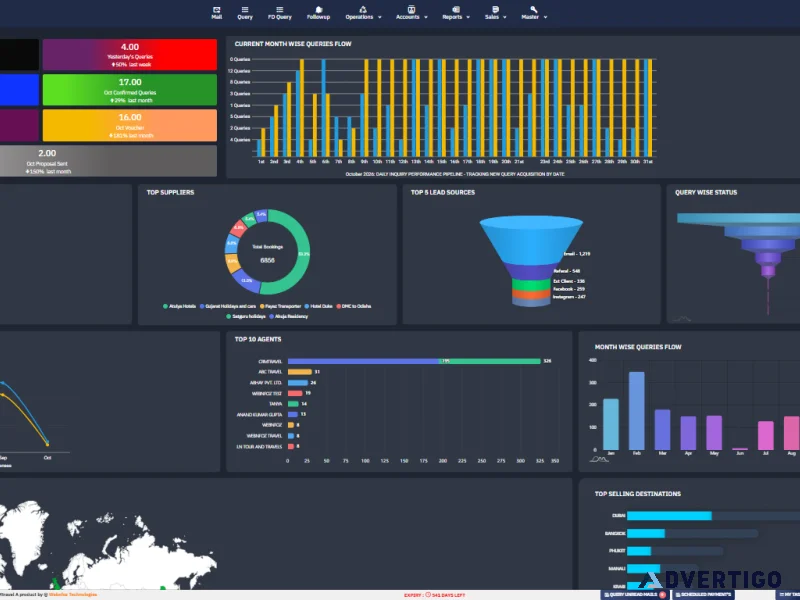Click Total Bookings 6856 center text
This screenshot has height=600, width=800.
[267, 254]
